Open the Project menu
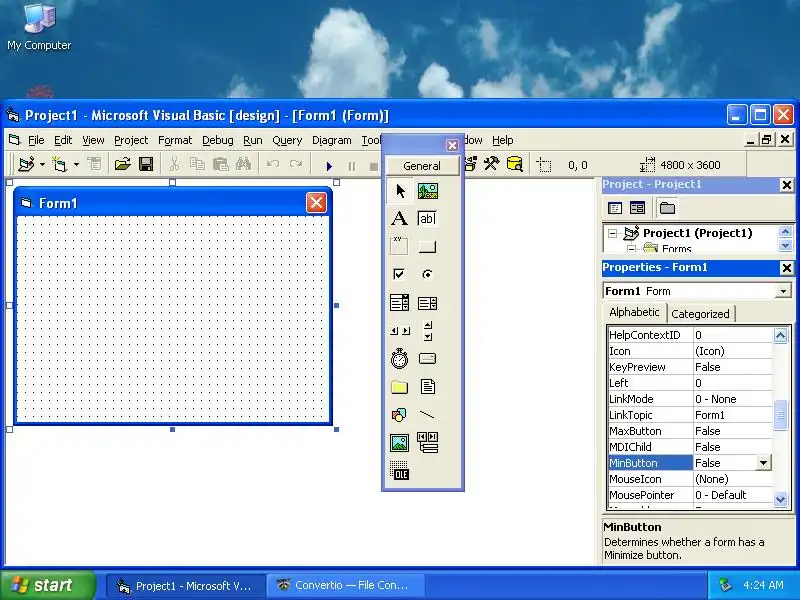Image resolution: width=800 pixels, height=600 pixels. (131, 140)
